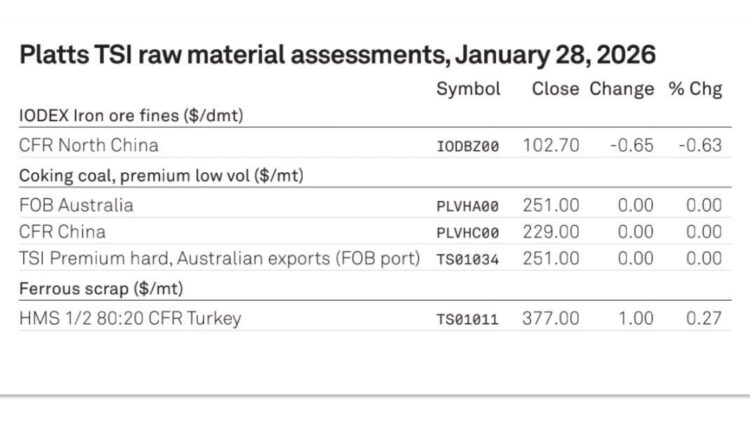Select the Close column header
This screenshot has height=430, width=750.
point(555,89)
